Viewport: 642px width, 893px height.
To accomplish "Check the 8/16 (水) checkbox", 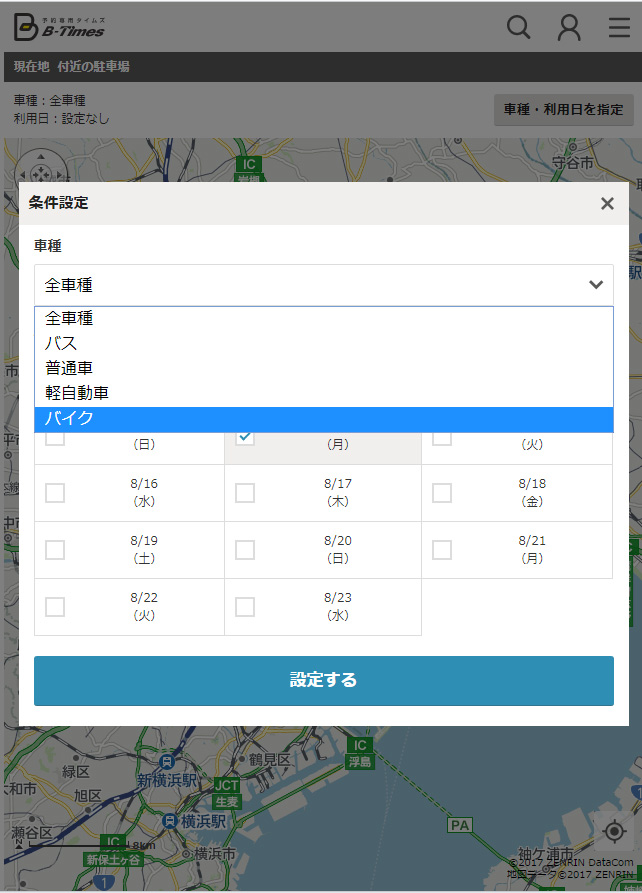I will point(55,493).
